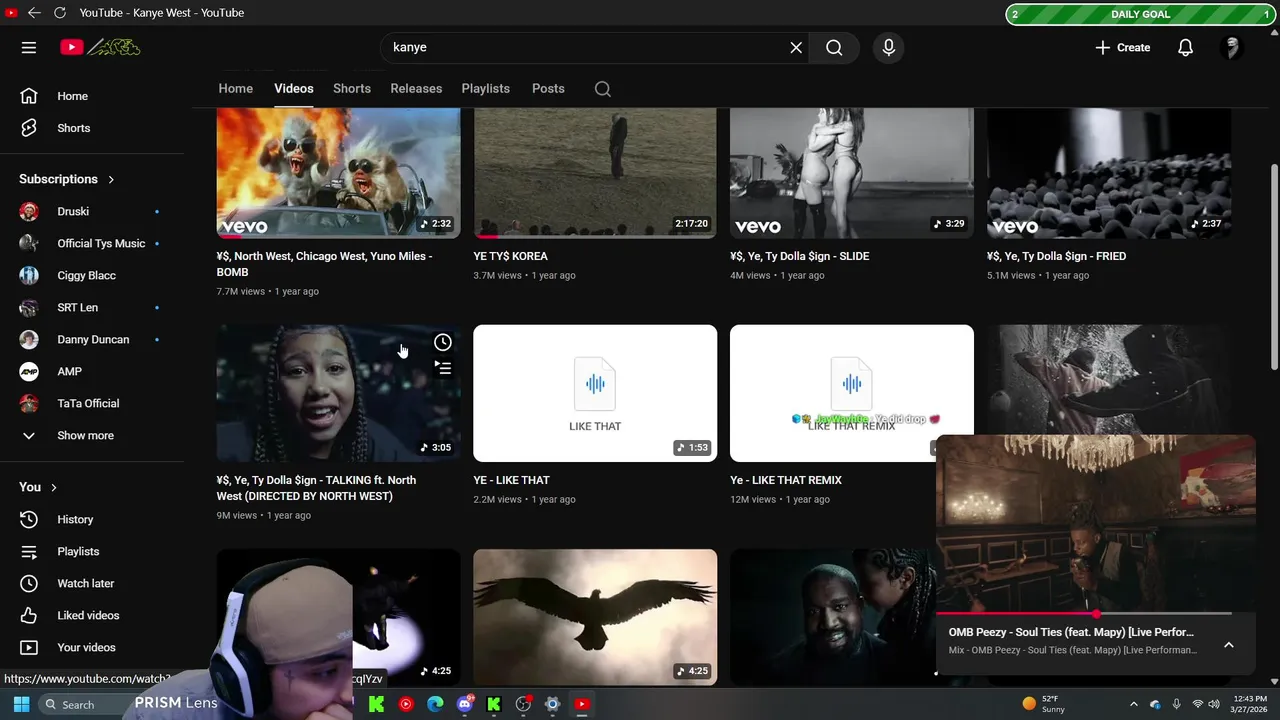Play the SLIDE video thumbnail
This screenshot has height=720, width=1280.
pos(852,172)
